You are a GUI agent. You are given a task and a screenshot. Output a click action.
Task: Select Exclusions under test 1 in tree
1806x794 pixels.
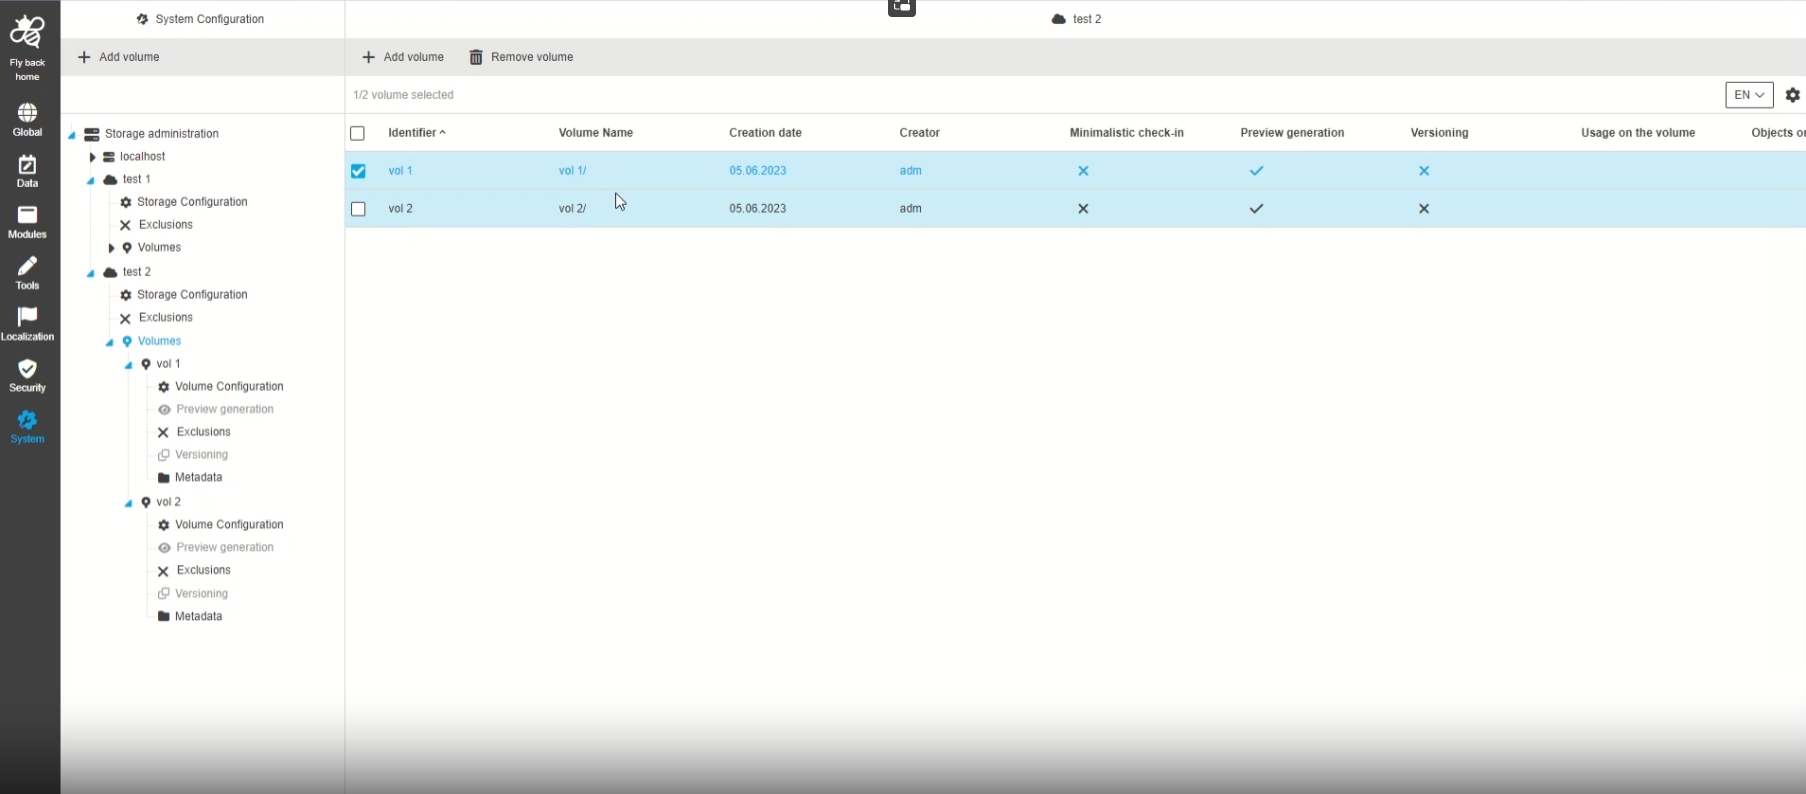pos(166,225)
